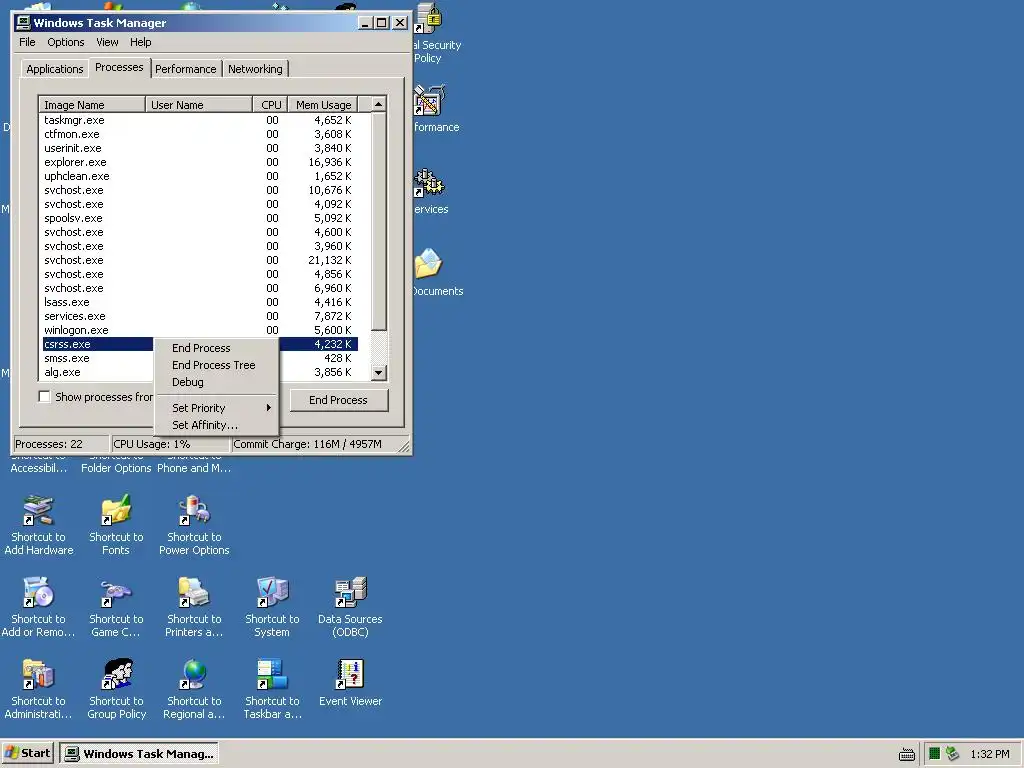Image resolution: width=1024 pixels, height=768 pixels.
Task: Choose End Process Tree in context menu
Action: click(216, 365)
